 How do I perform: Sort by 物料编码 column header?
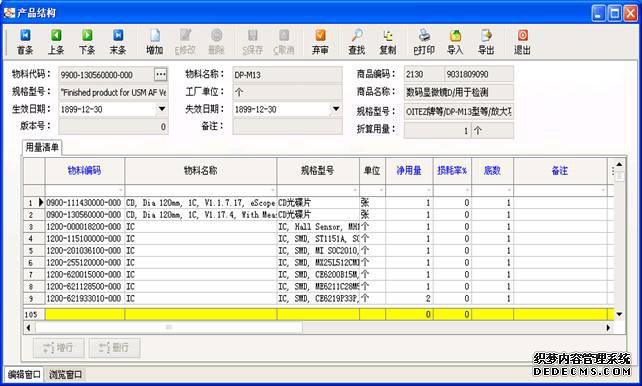coord(84,170)
